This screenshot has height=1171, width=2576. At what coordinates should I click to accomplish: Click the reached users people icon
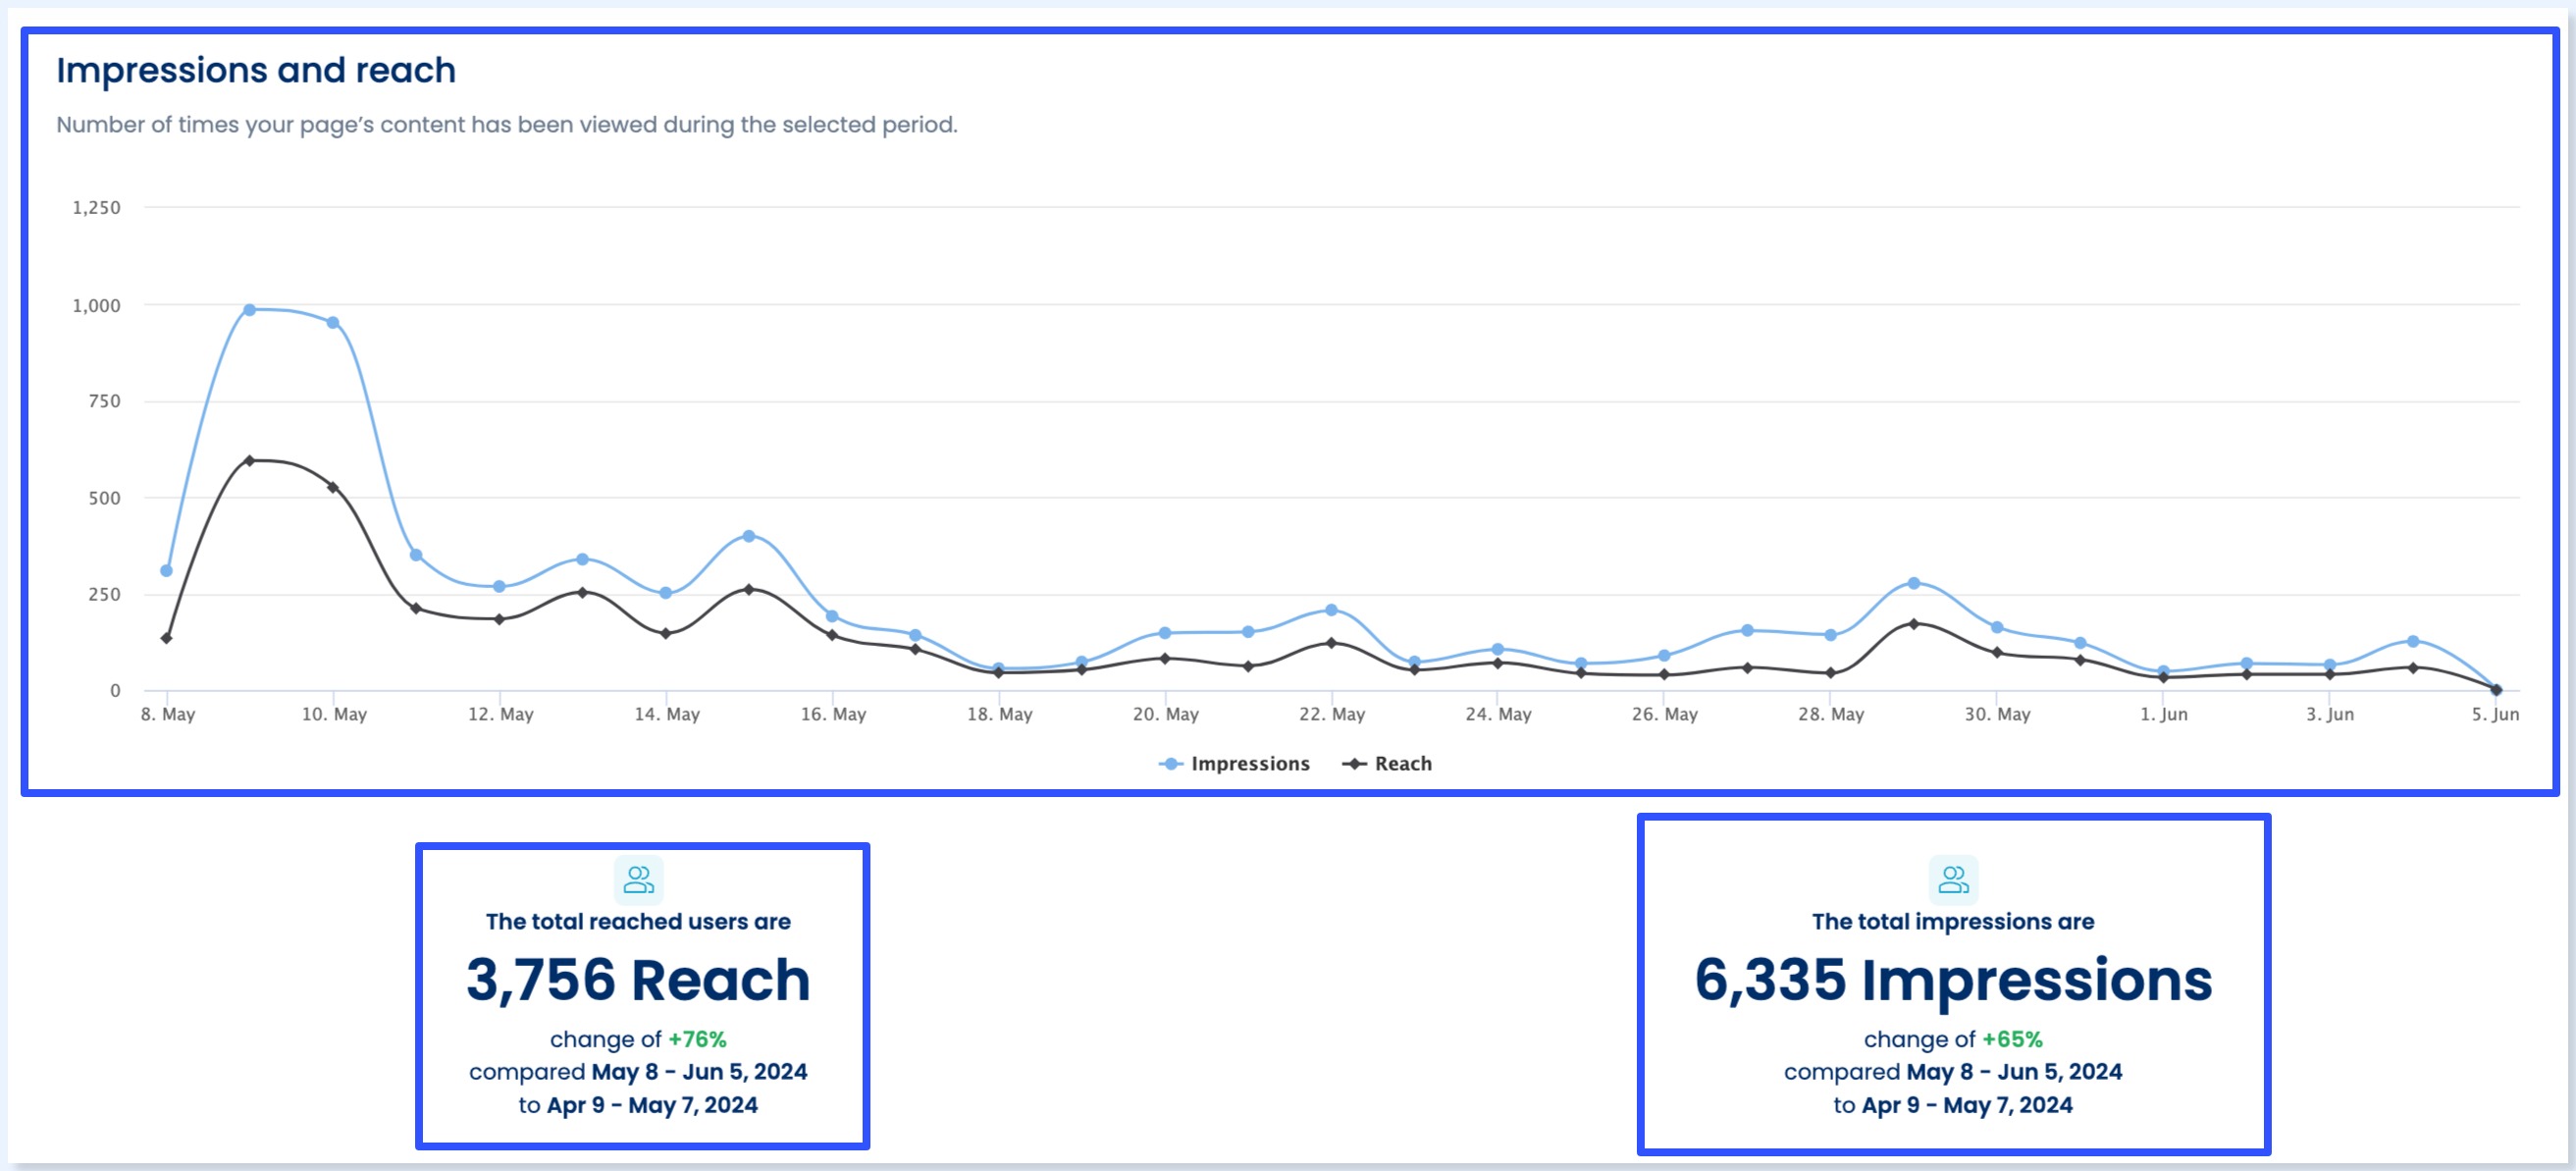click(639, 881)
